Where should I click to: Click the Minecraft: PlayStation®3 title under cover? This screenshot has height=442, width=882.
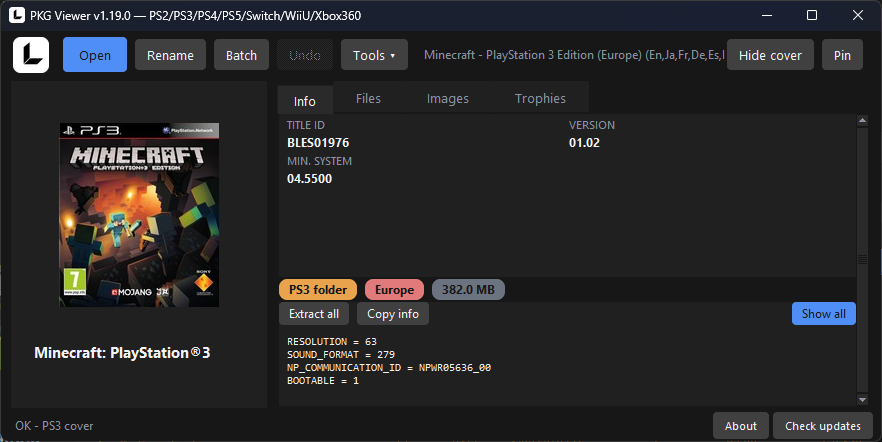(x=122, y=353)
